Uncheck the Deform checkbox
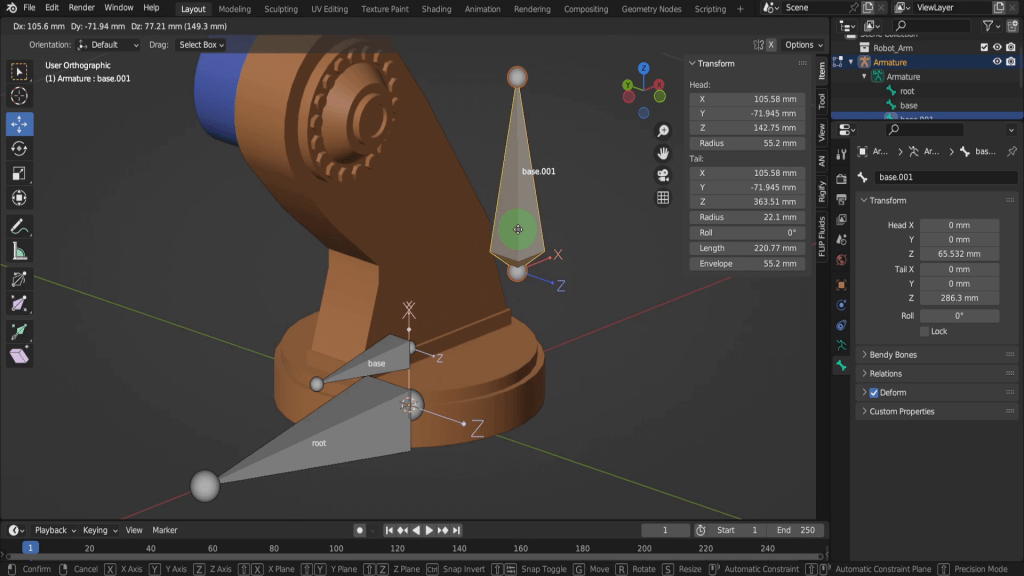This screenshot has height=576, width=1024. (x=874, y=393)
